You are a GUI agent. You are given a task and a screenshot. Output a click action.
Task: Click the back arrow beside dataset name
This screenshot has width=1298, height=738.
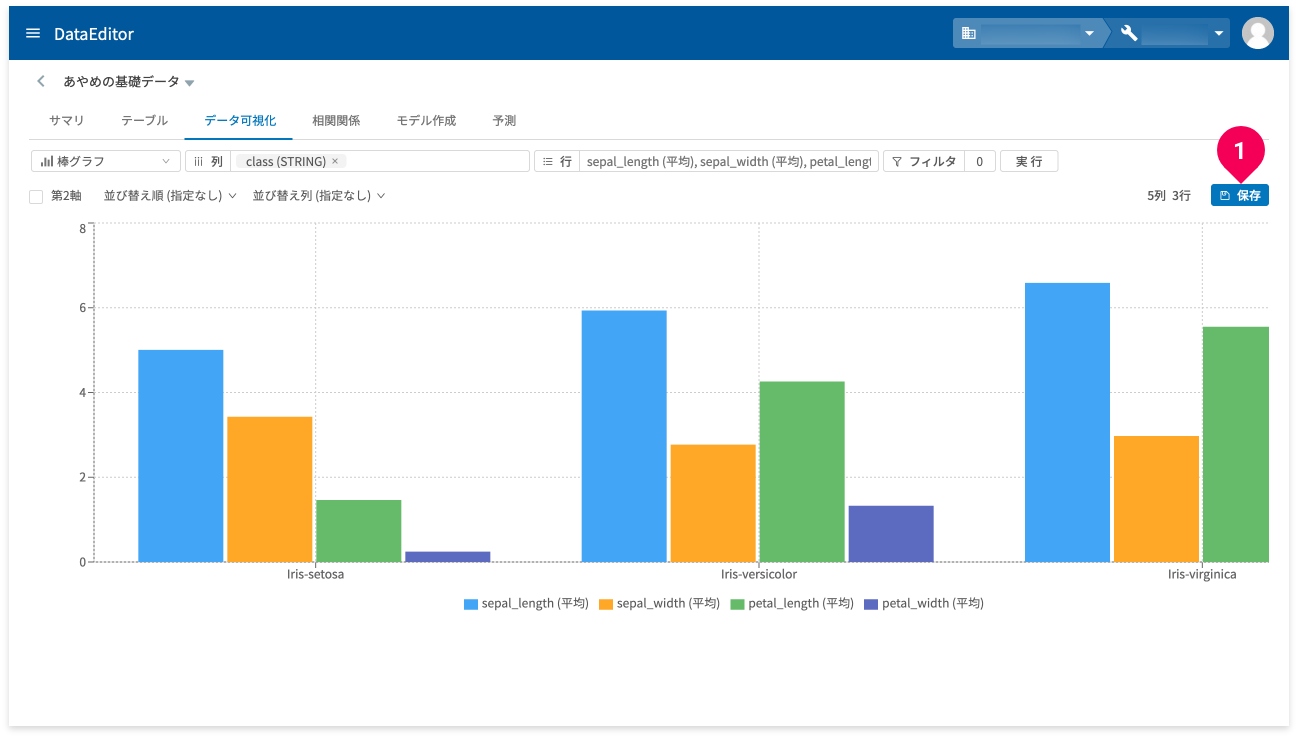[41, 81]
